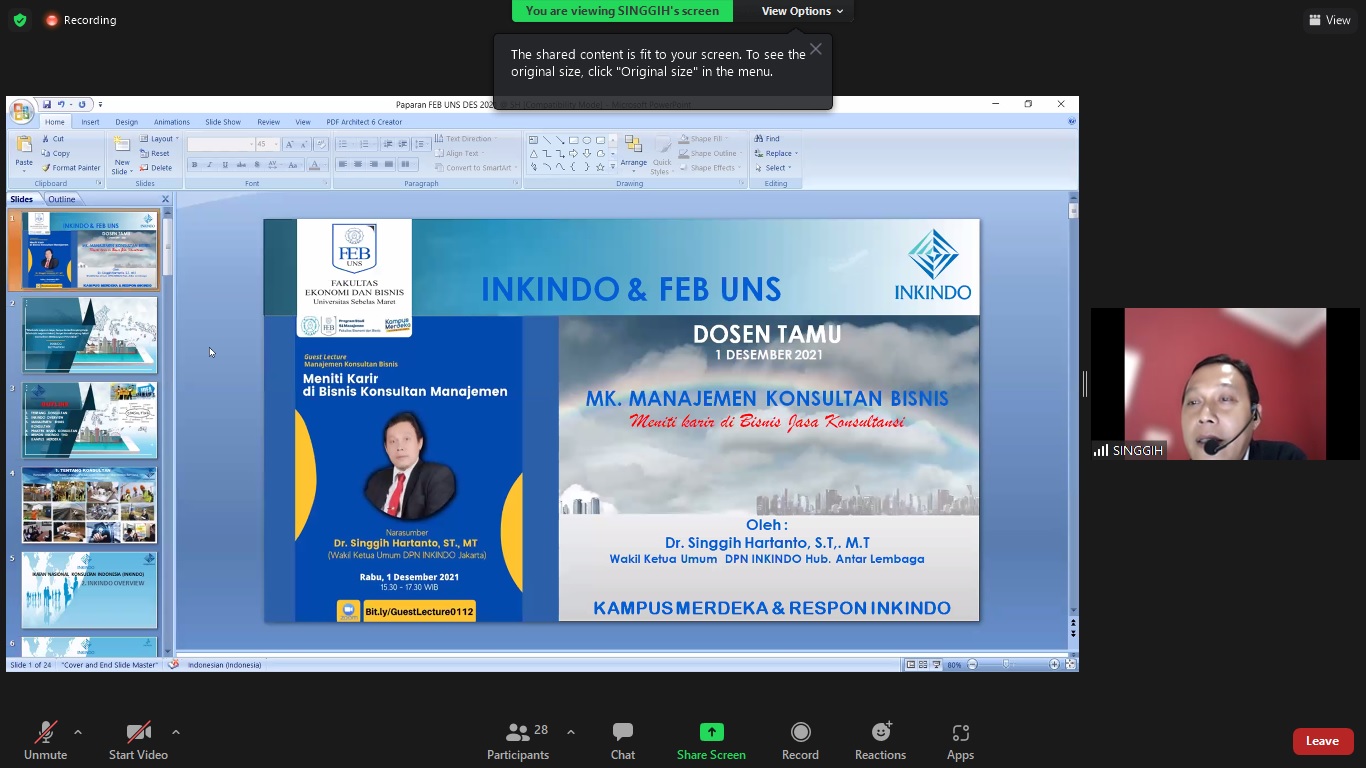This screenshot has width=1366, height=768.
Task: Open Zoom Participants panel
Action: [x=518, y=741]
